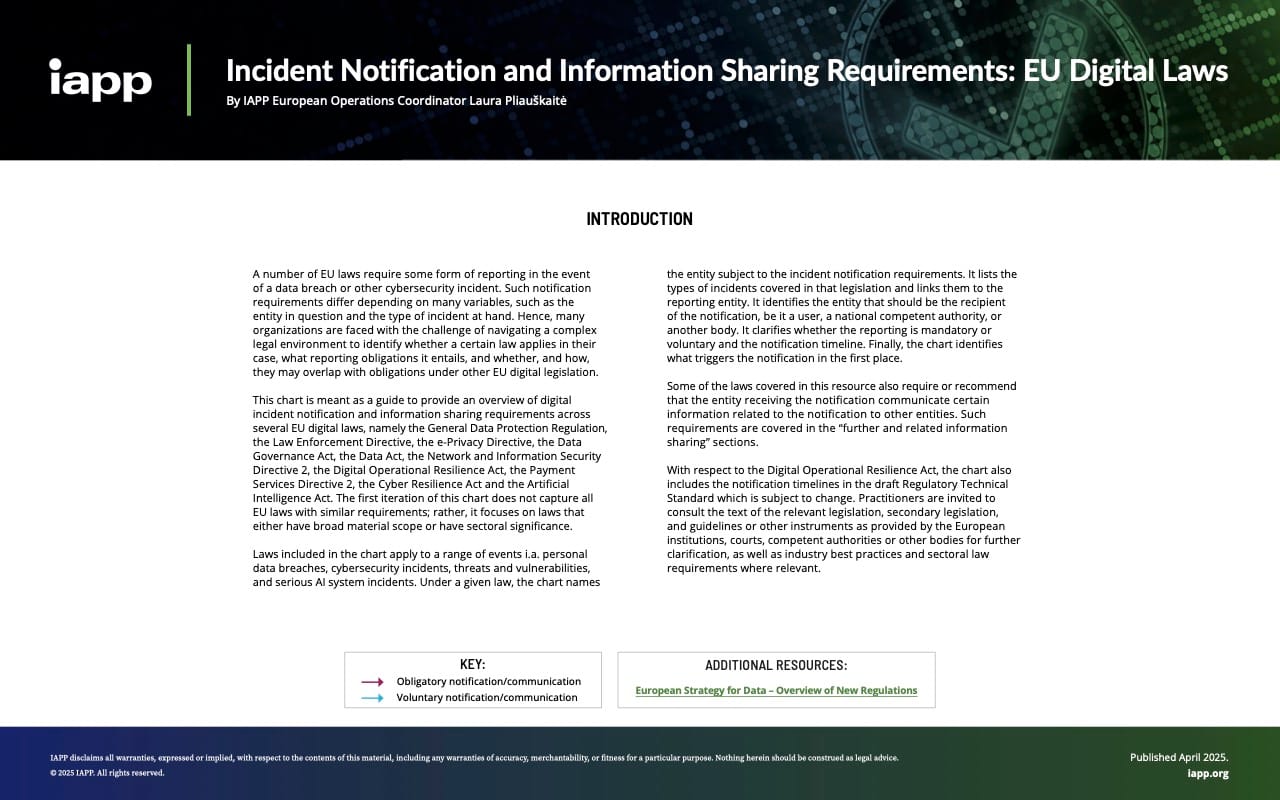
Task: Select the INTRODUCTION heading
Action: pyautogui.click(x=640, y=218)
